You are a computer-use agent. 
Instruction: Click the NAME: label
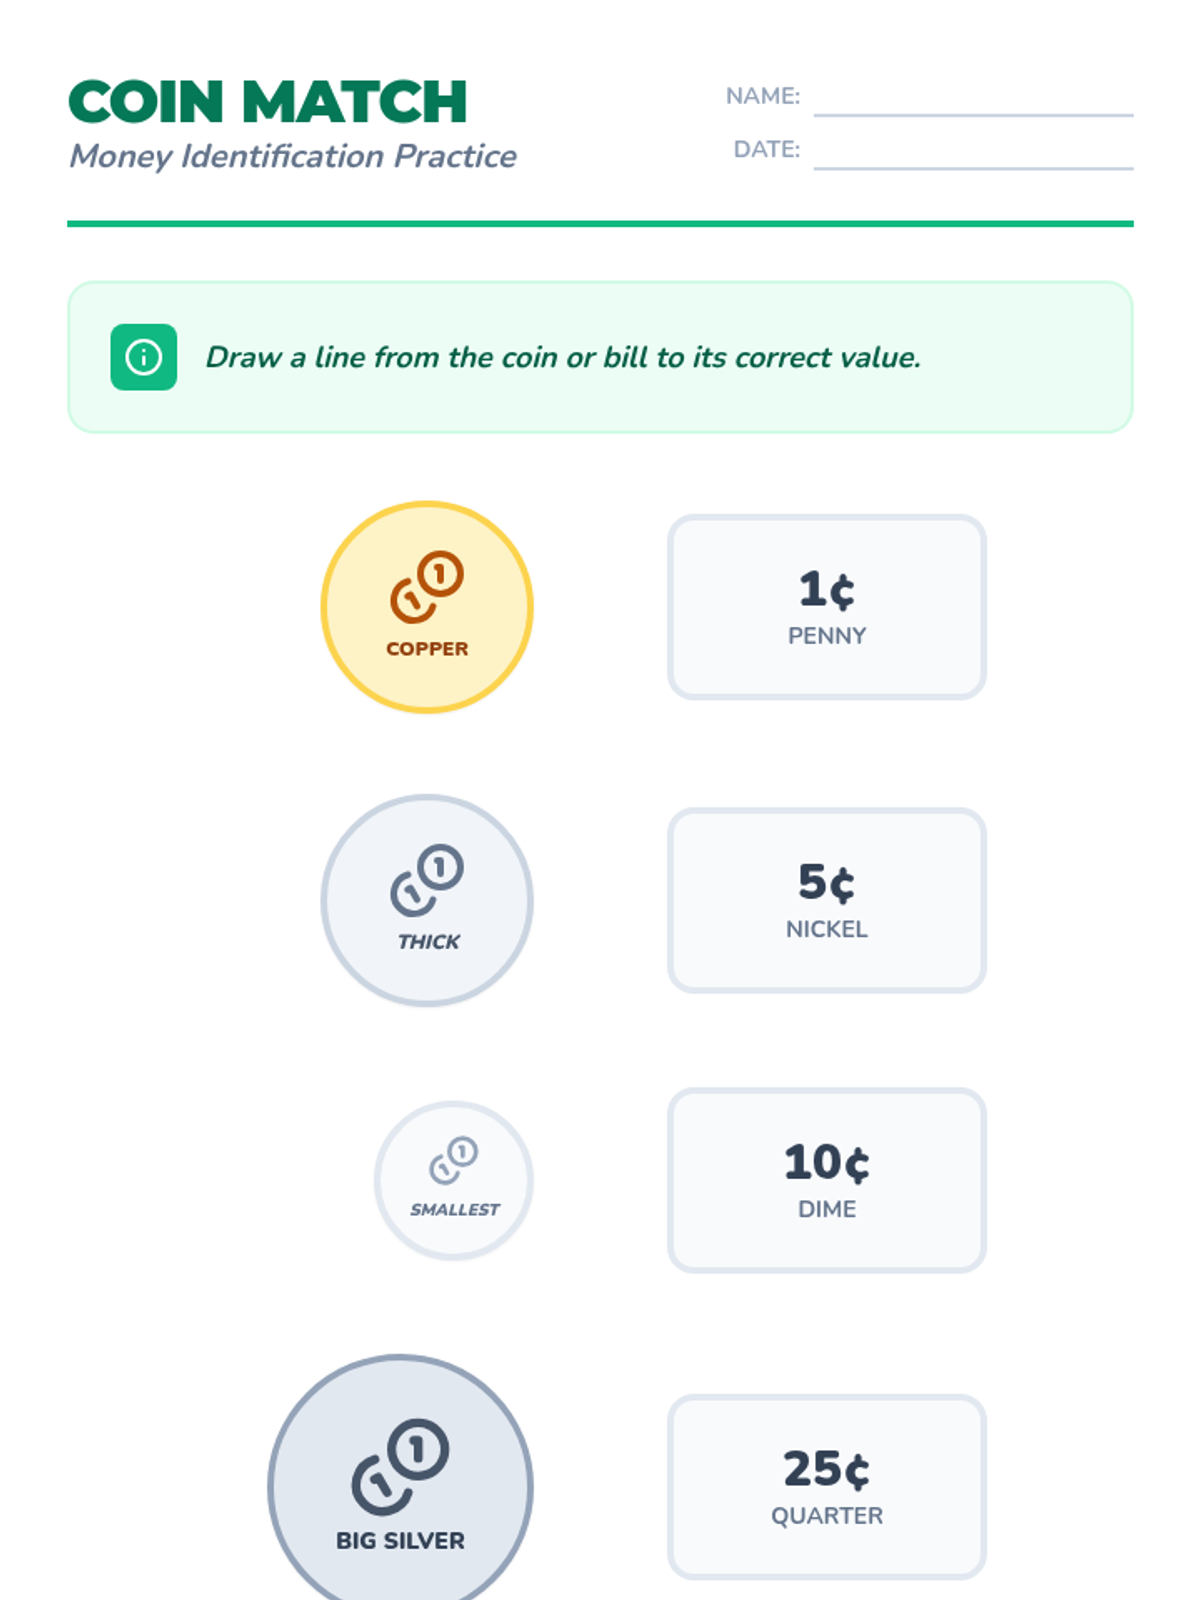point(762,96)
